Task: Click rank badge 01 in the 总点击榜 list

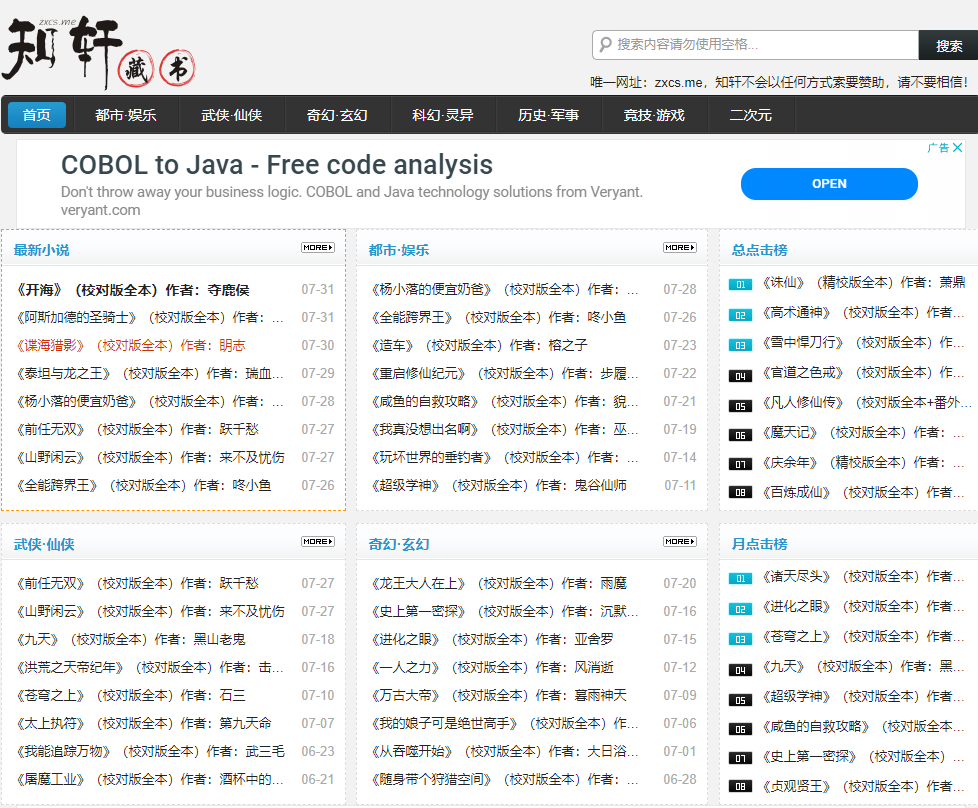Action: (x=739, y=284)
